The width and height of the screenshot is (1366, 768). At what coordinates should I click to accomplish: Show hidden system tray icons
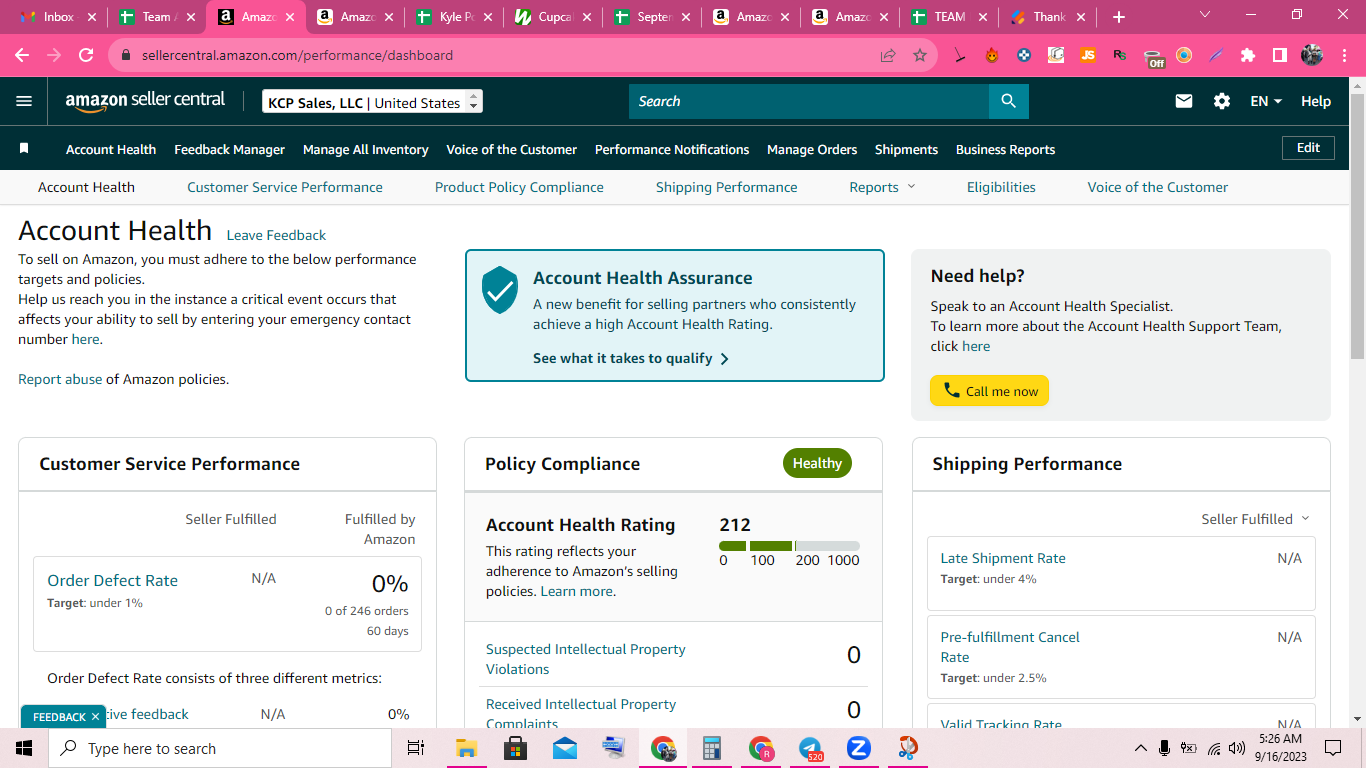point(1140,748)
